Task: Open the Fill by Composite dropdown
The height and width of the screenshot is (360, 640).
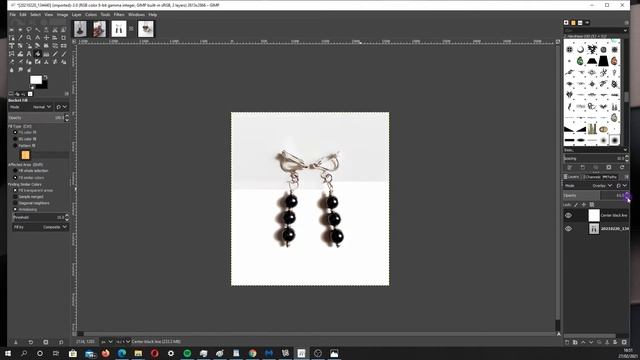Action: 40,227
